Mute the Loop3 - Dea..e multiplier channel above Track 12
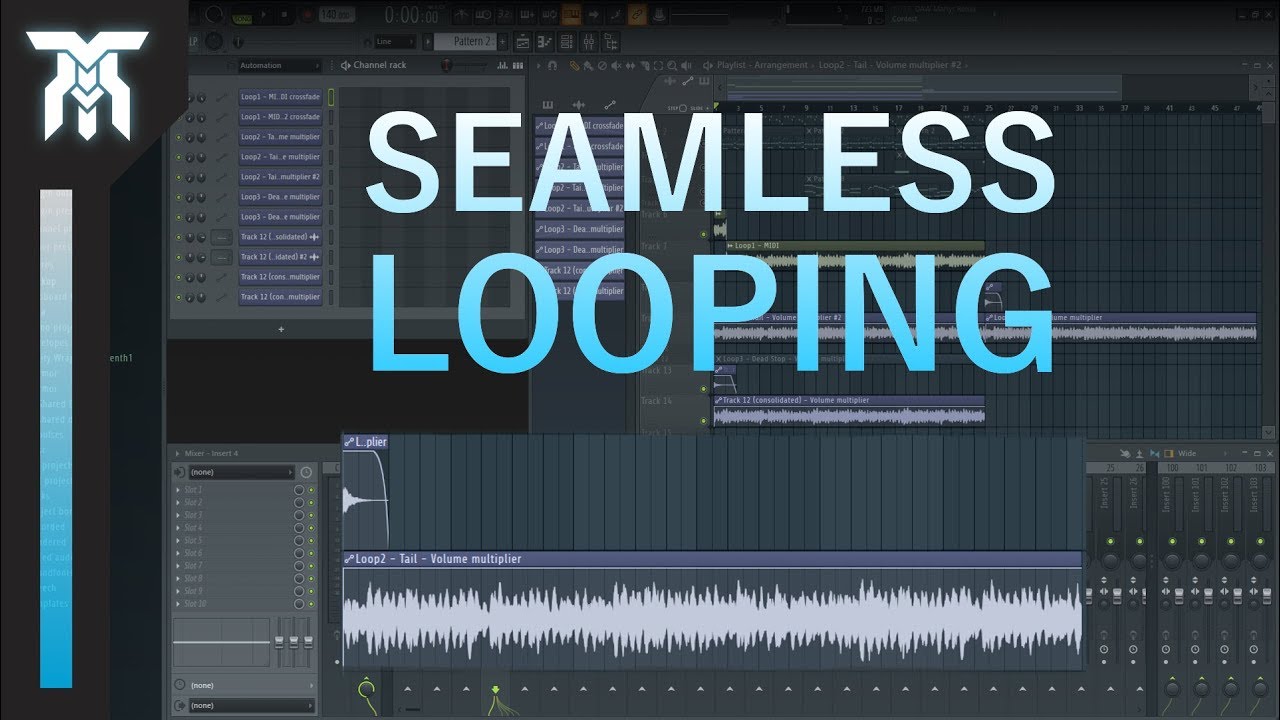1280x720 pixels. [x=179, y=217]
